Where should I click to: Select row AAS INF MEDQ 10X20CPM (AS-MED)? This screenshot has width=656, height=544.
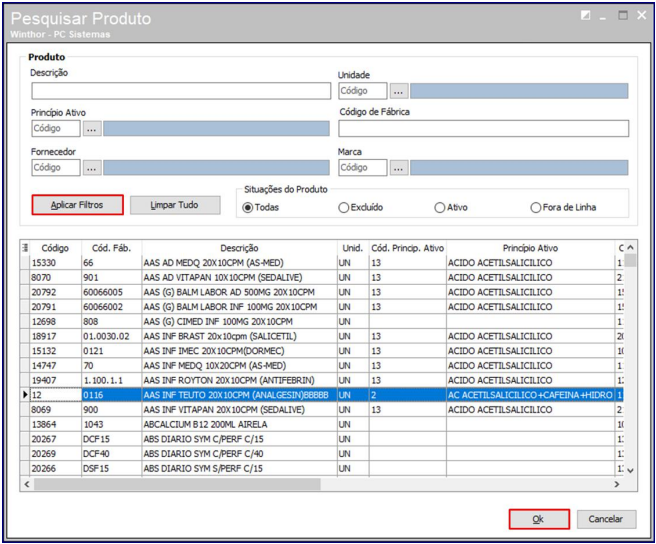pos(322,365)
